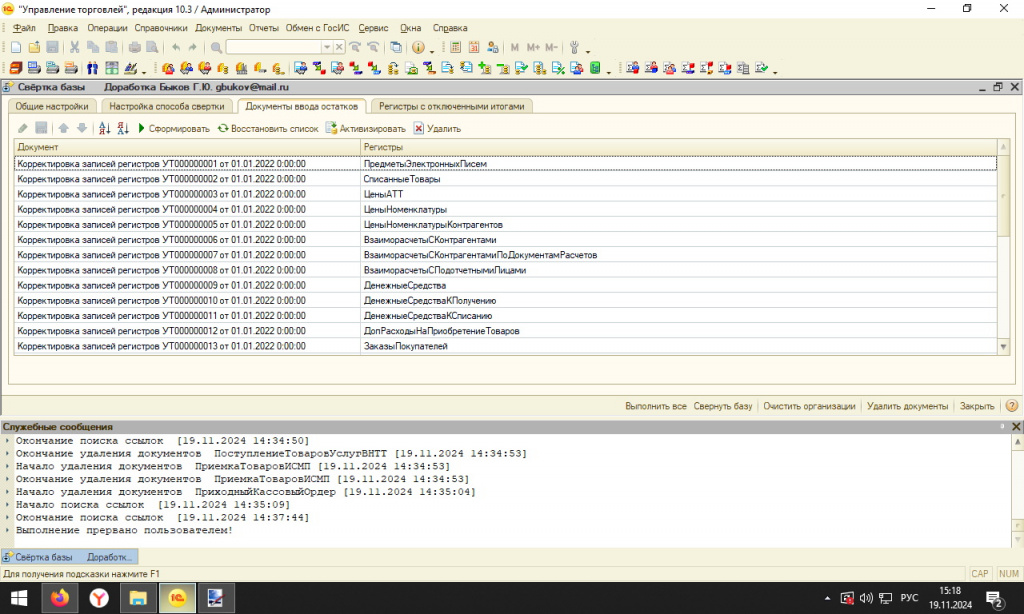Open the Отчеты menu

pyautogui.click(x=263, y=28)
